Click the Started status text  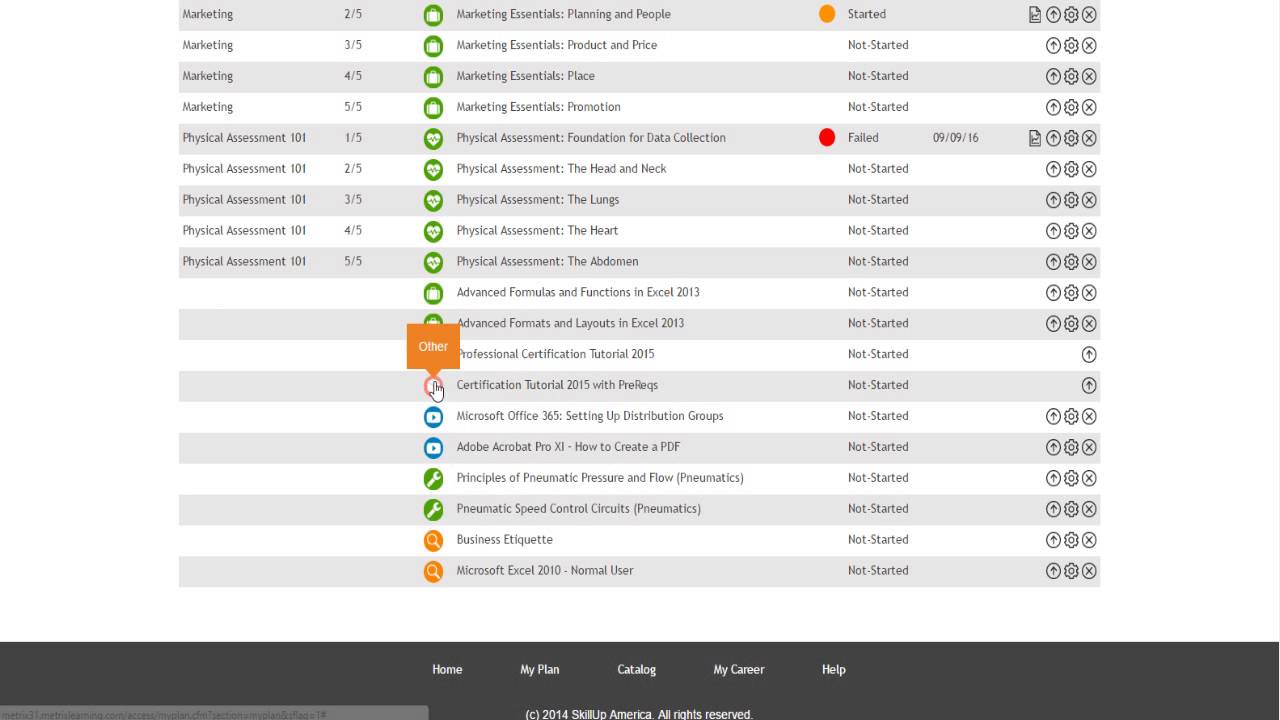(867, 14)
